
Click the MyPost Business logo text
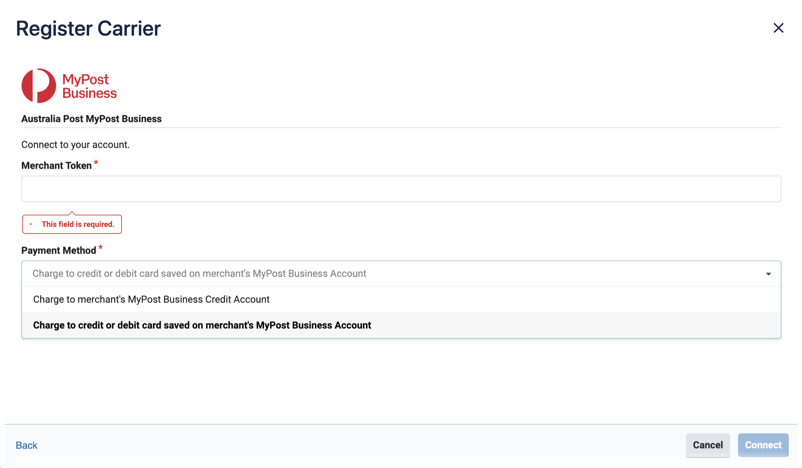tap(89, 86)
